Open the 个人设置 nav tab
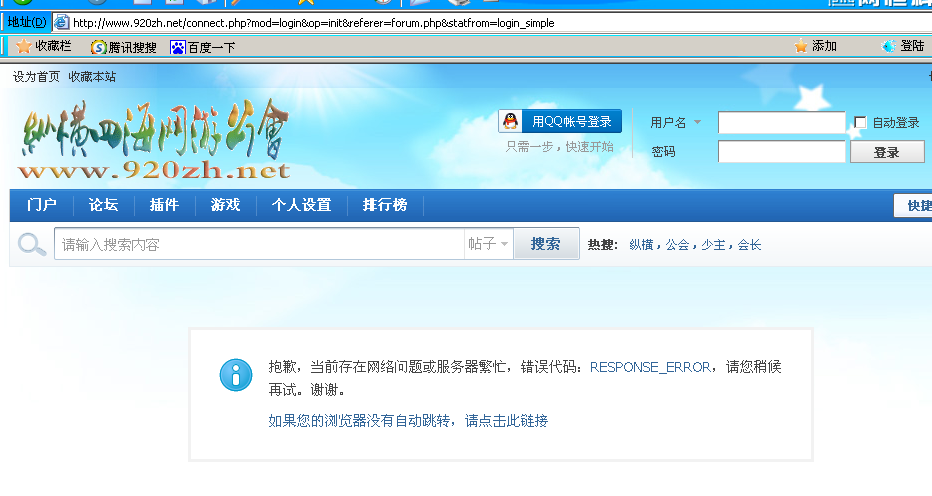Viewport: 932px width, 496px height. pos(301,205)
